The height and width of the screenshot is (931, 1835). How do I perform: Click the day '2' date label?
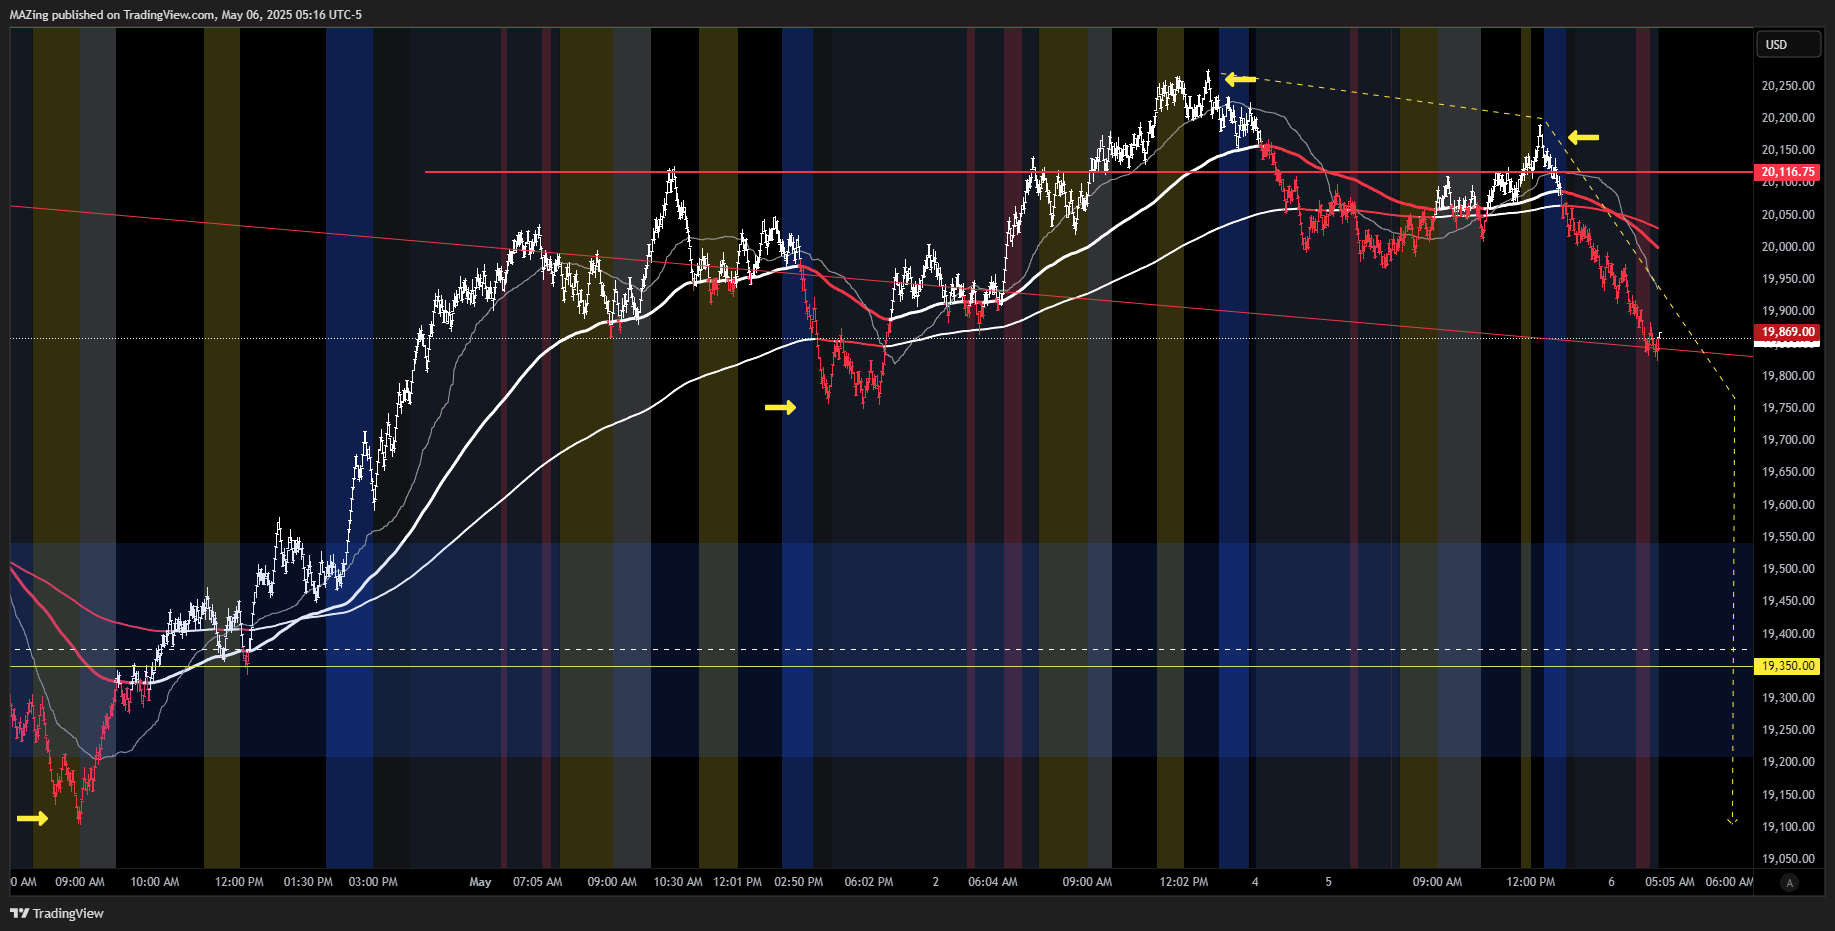coord(936,882)
